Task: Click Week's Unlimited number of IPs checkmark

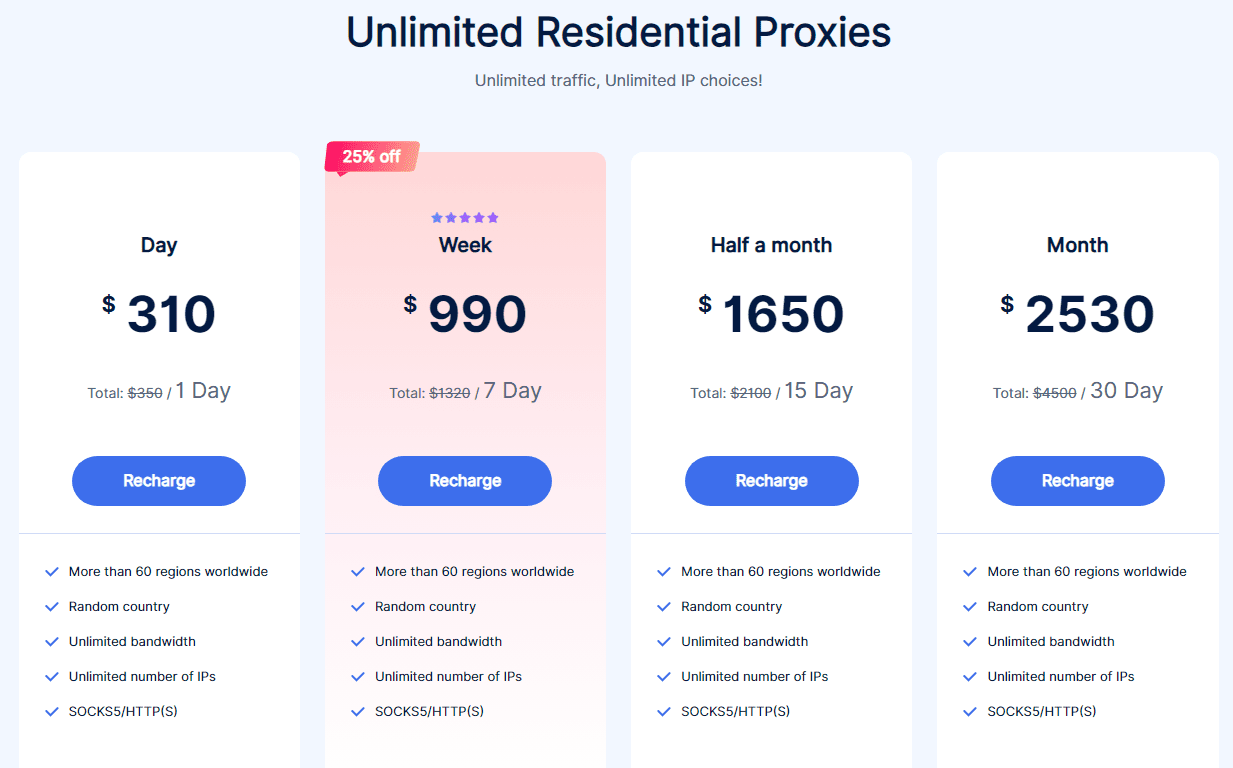Action: (358, 677)
